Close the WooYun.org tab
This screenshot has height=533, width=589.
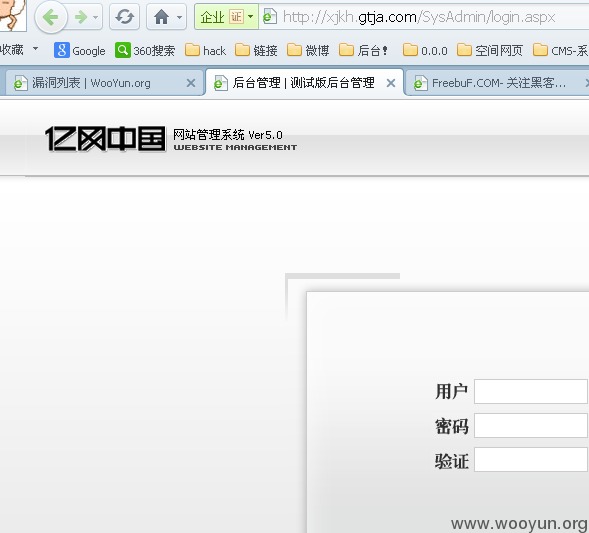click(191, 83)
